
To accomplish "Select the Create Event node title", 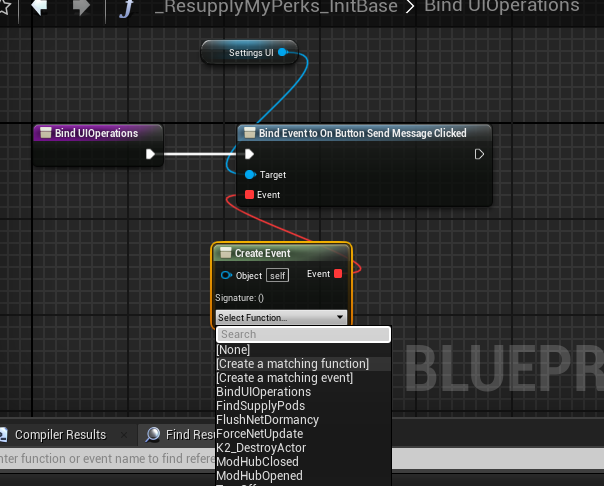I will (263, 253).
